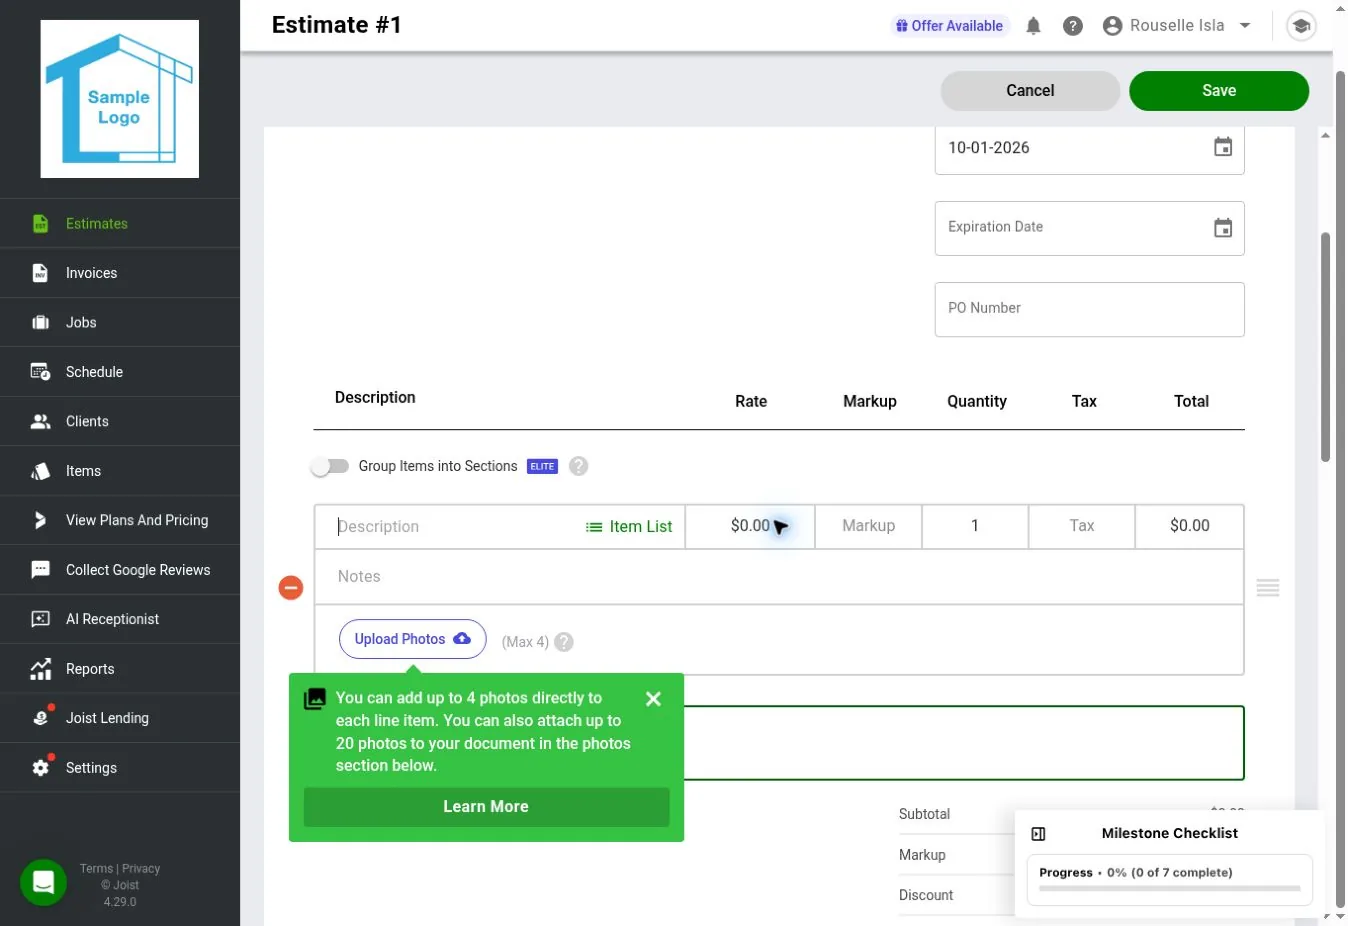This screenshot has height=926, width=1348.
Task: Cancel the estimate edit
Action: tap(1030, 91)
